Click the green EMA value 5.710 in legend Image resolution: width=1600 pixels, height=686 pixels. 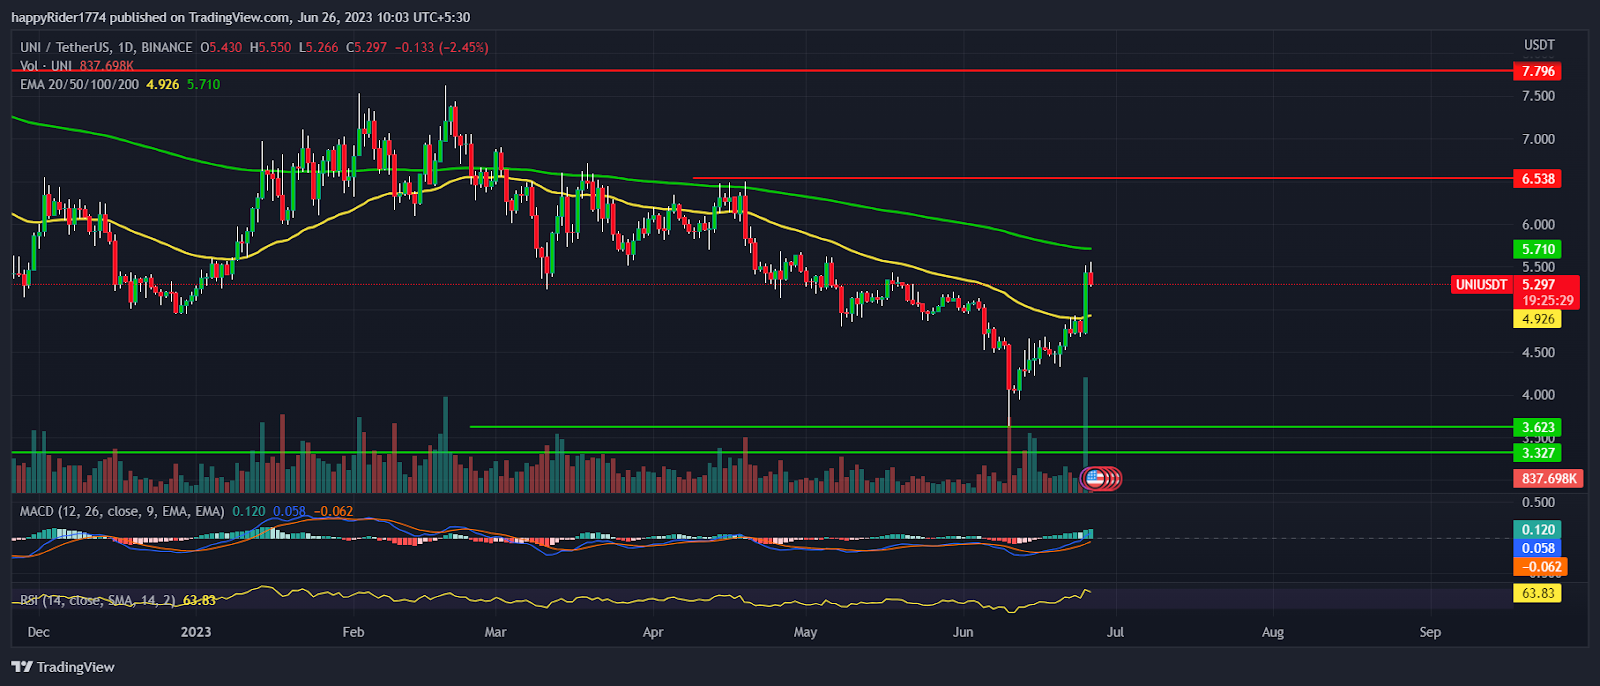click(x=203, y=84)
